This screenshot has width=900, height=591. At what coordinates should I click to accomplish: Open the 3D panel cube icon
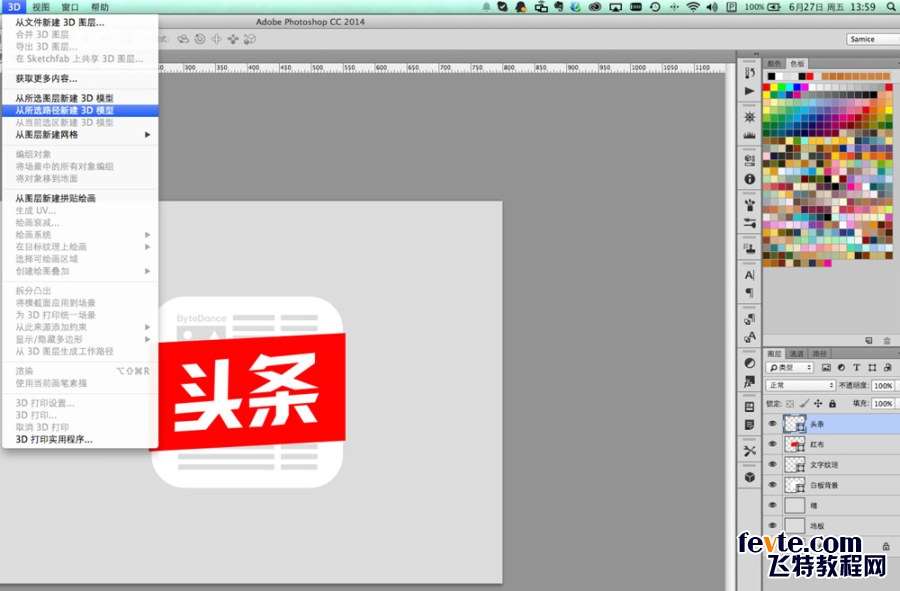click(750, 477)
